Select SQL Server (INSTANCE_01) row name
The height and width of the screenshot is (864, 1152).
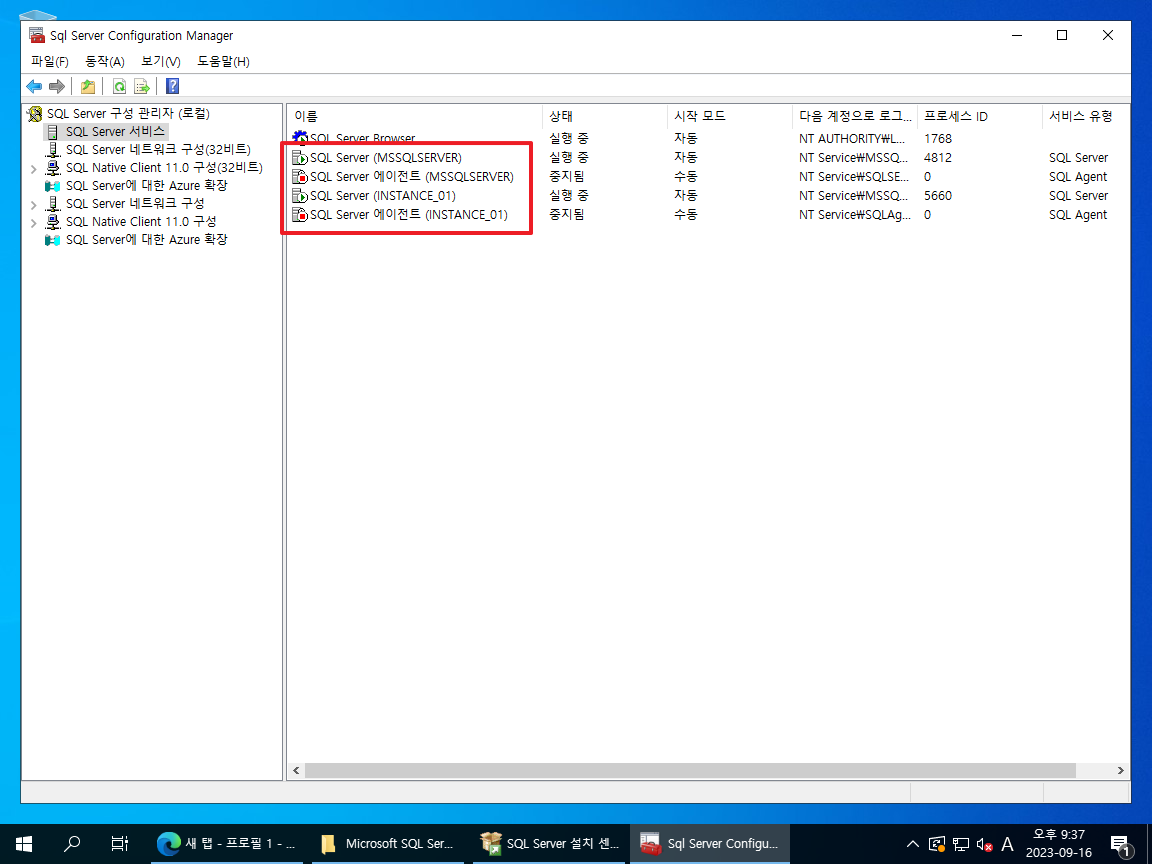coord(383,195)
